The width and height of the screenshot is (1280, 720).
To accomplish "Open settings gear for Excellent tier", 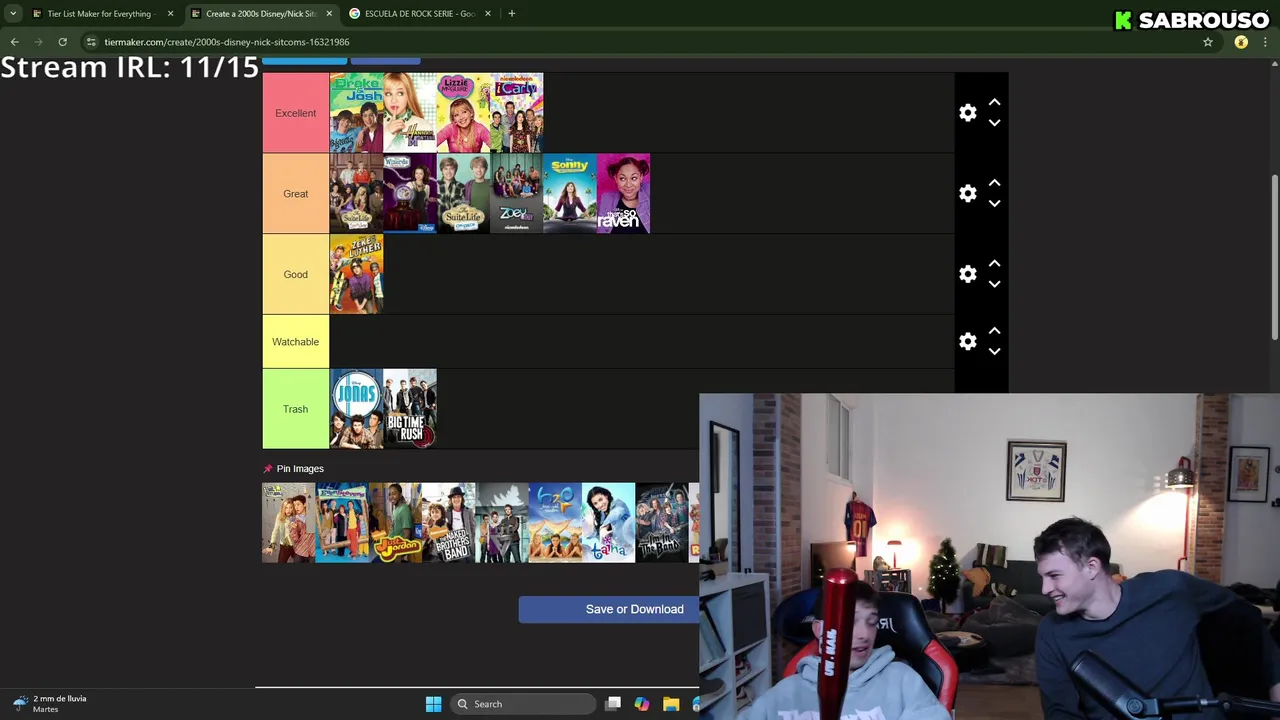I will coord(967,113).
